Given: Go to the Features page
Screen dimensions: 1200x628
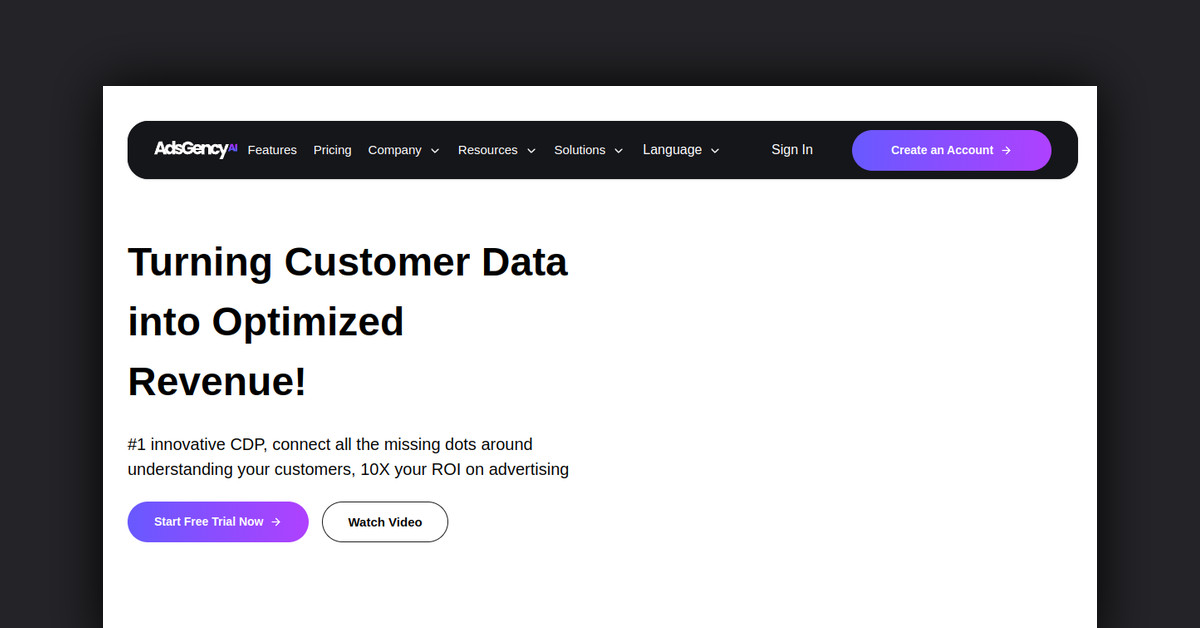Looking at the screenshot, I should coord(272,150).
